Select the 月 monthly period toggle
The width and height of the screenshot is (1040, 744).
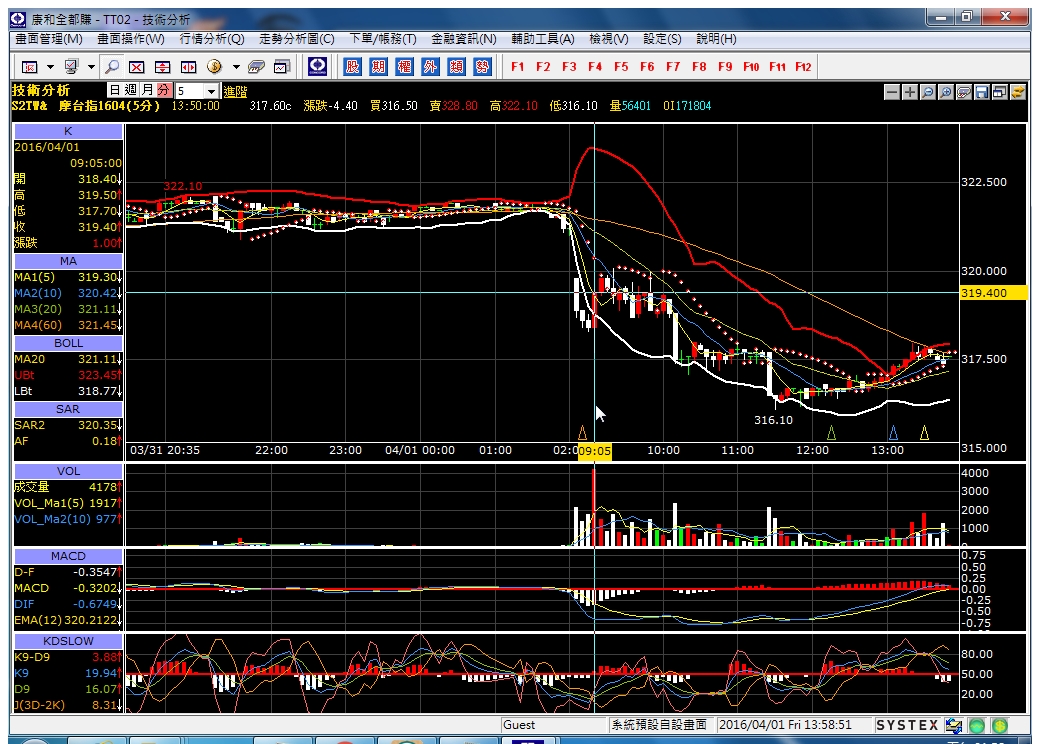[x=147, y=90]
